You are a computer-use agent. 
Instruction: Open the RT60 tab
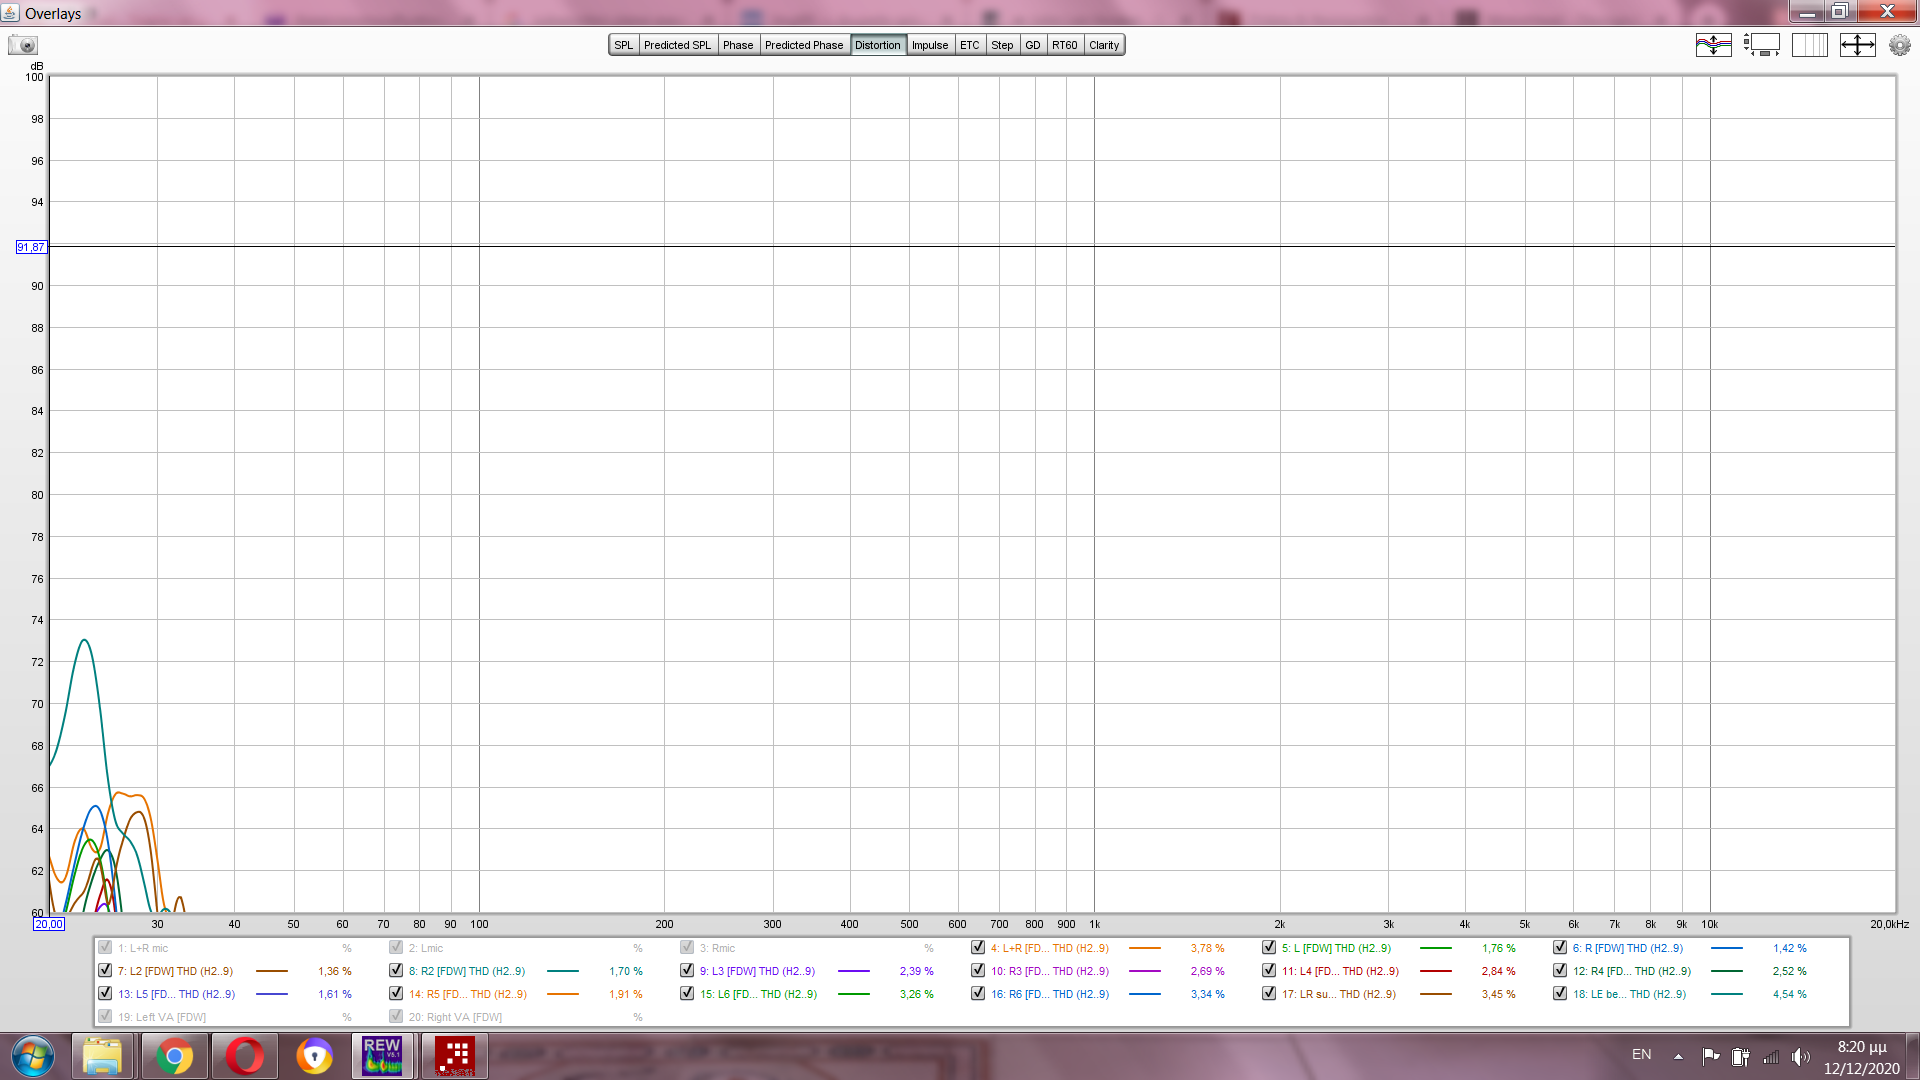click(x=1064, y=45)
